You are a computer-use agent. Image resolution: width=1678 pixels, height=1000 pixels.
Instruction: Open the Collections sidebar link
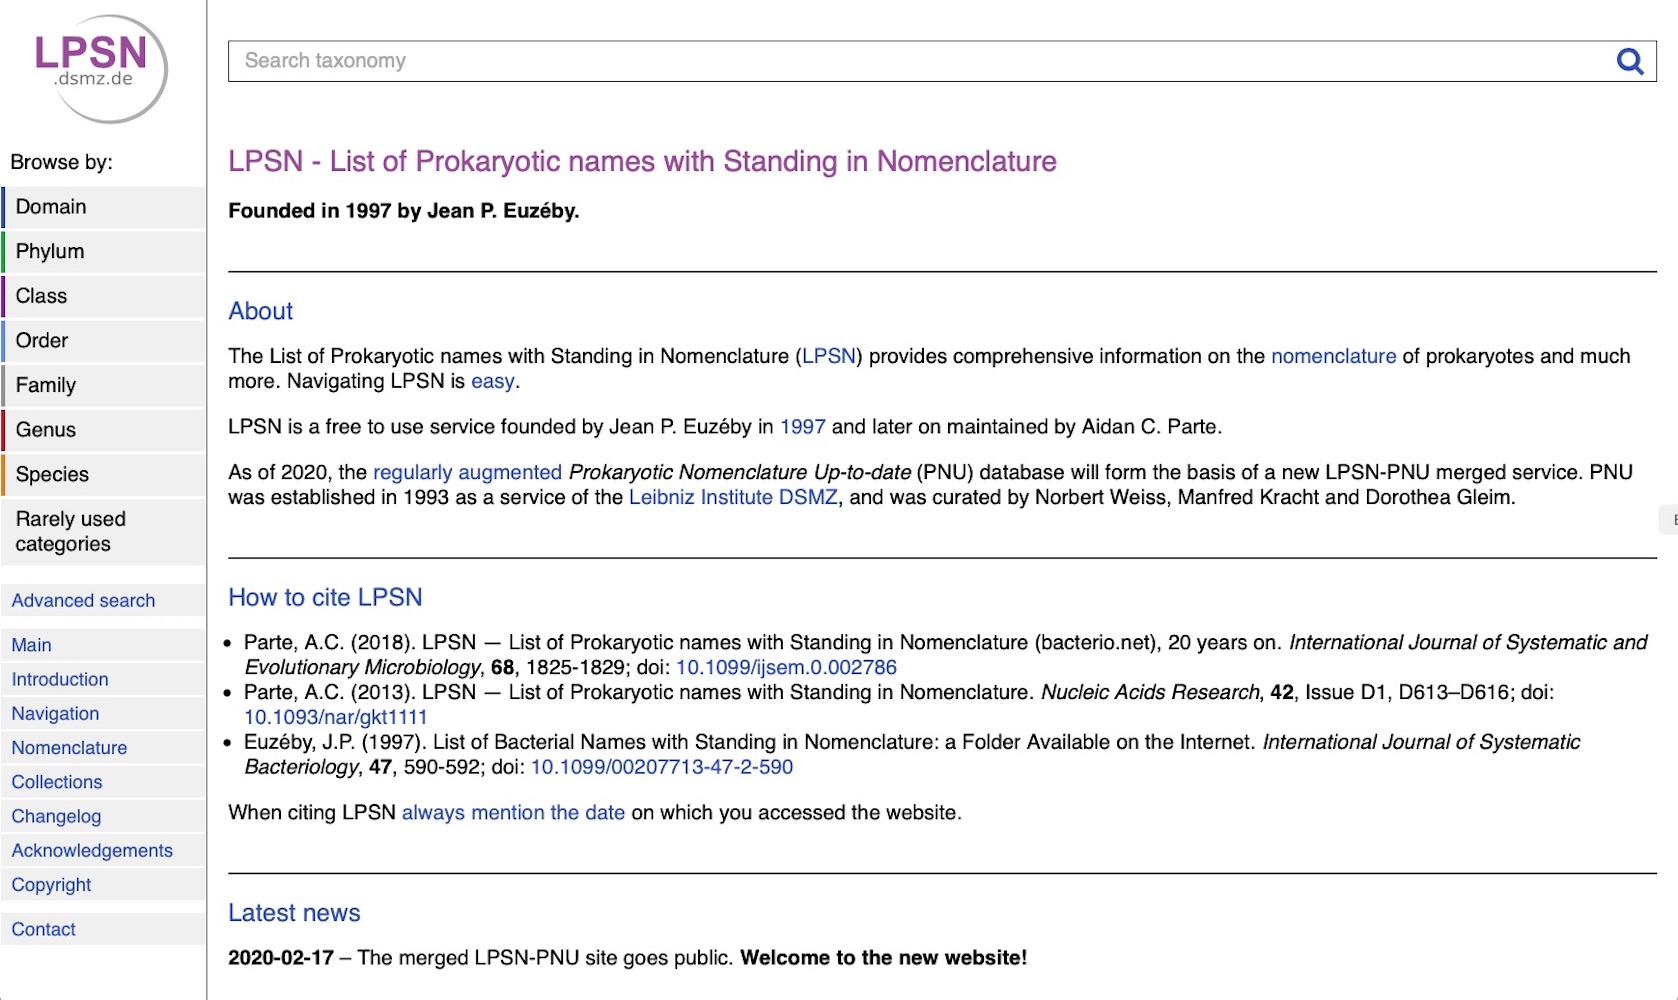pos(57,783)
